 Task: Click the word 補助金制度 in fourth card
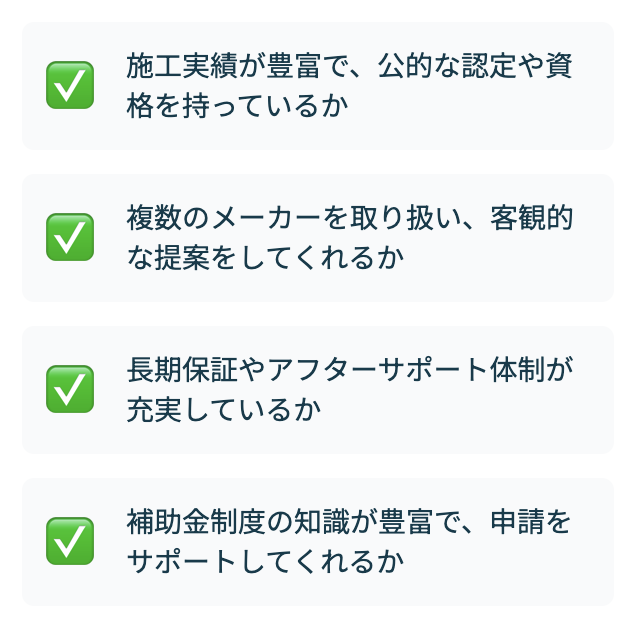point(196,521)
